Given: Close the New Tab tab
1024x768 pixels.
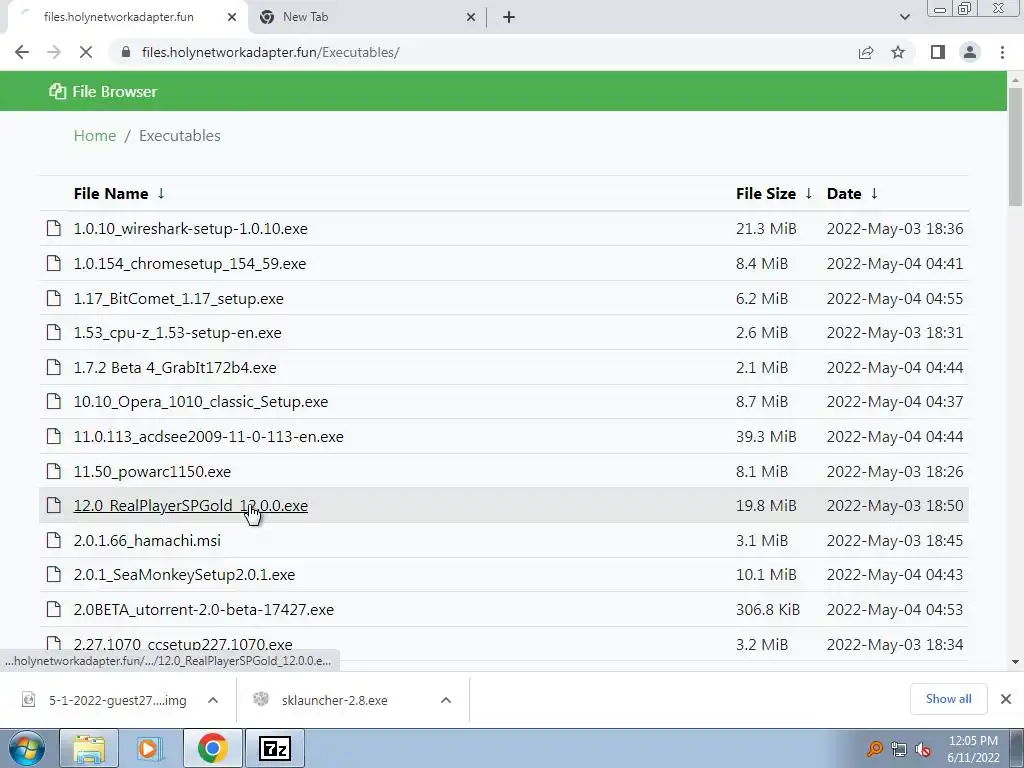Looking at the screenshot, I should click(471, 17).
